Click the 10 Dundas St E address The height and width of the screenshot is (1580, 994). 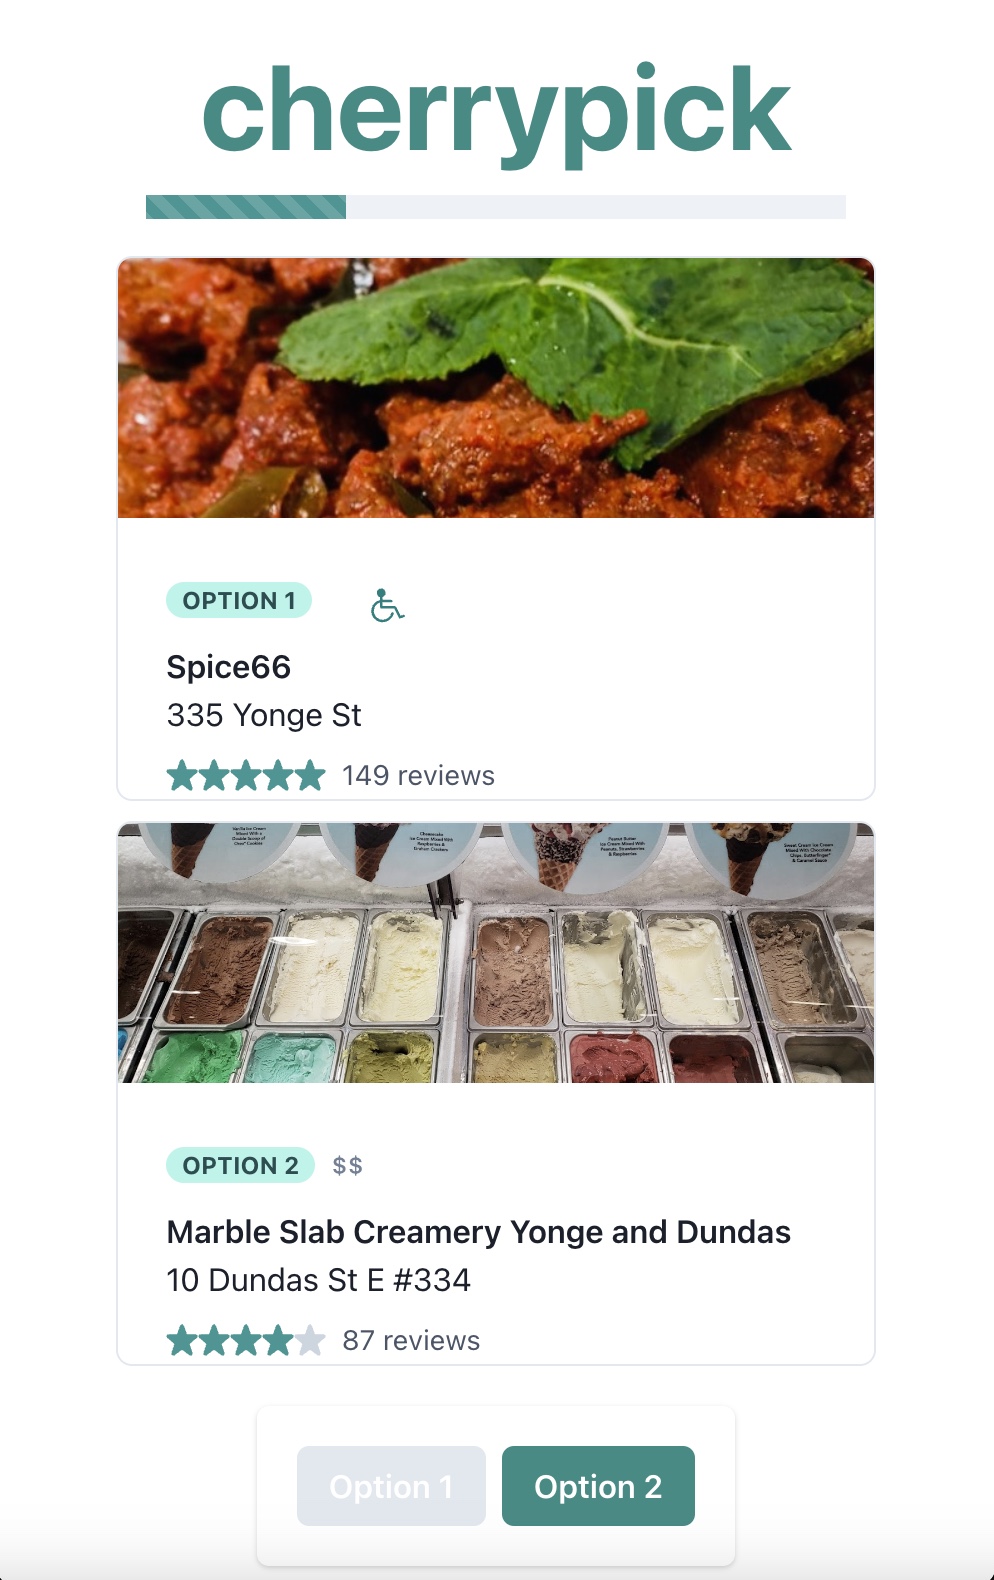click(319, 1280)
